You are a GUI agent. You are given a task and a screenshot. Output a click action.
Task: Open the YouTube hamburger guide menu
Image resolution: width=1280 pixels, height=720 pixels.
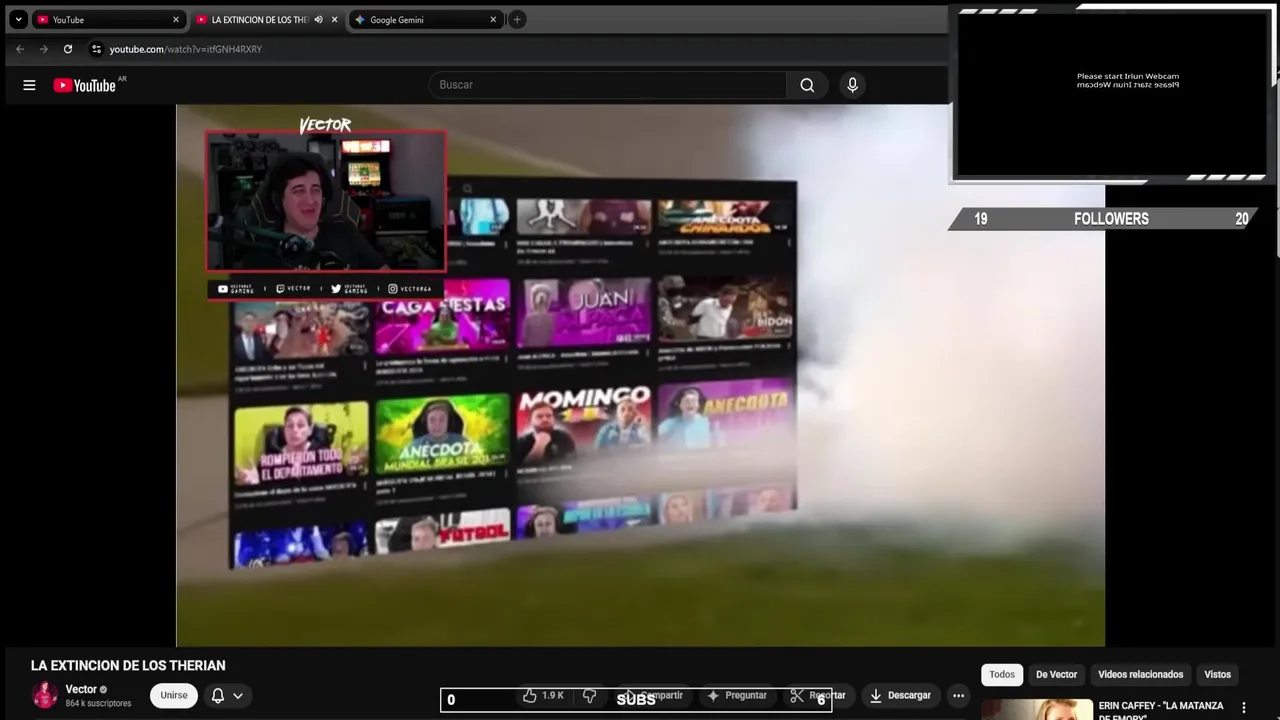tap(29, 85)
